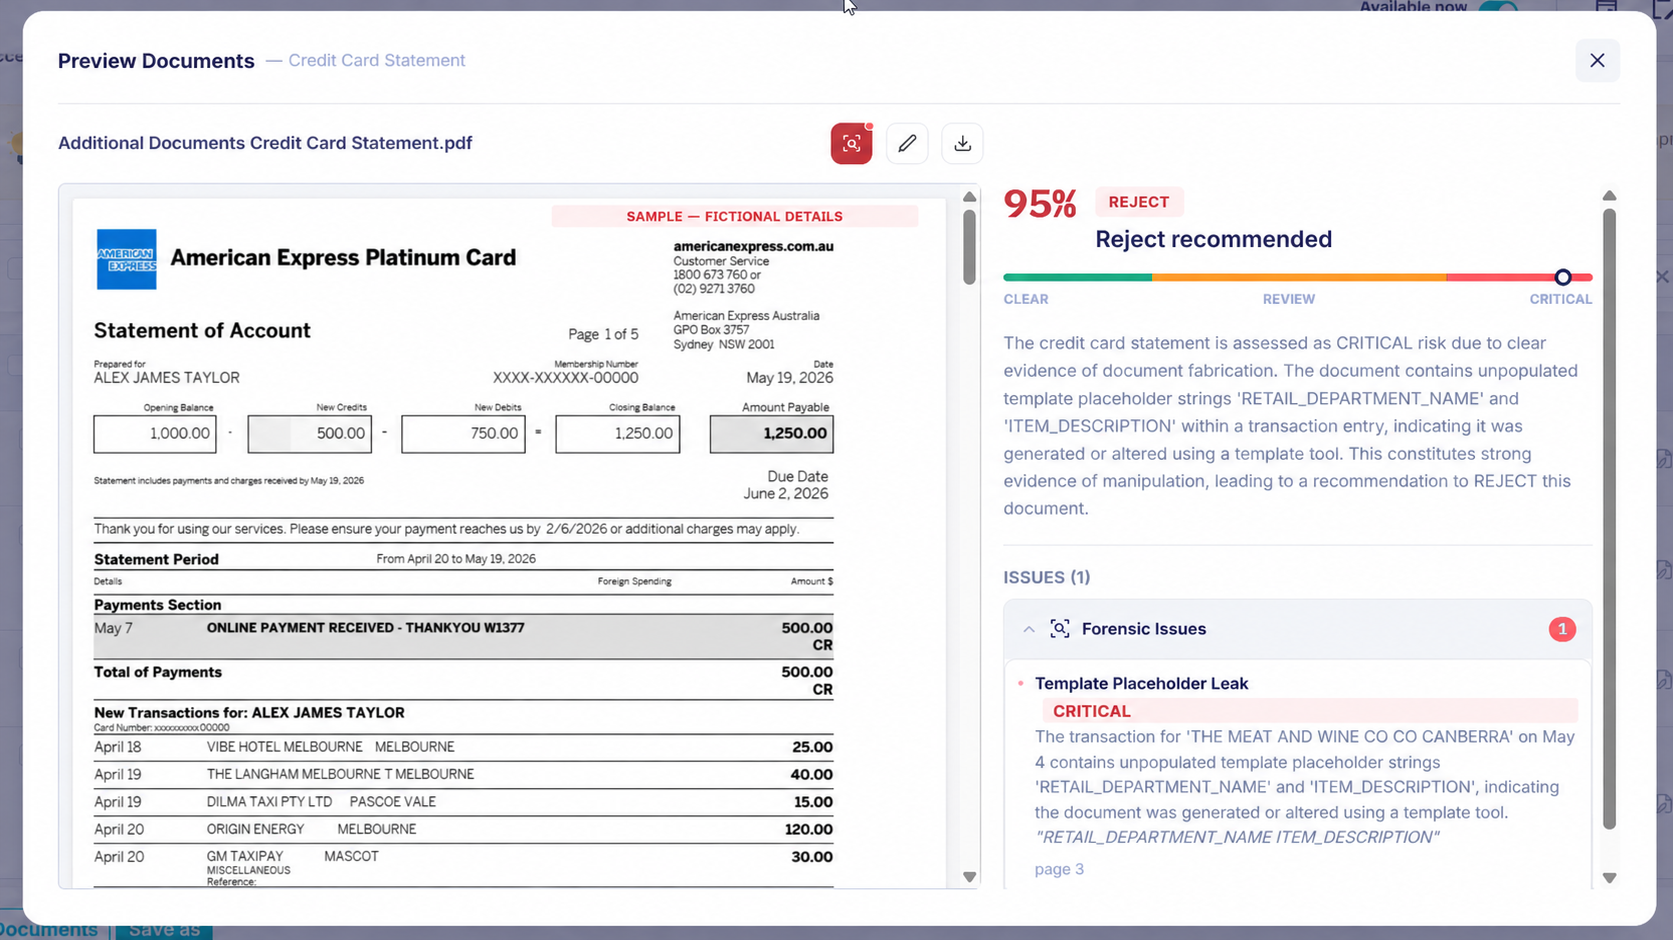Click 'Save as' button behind the dialog
The image size is (1673, 940).
164,930
